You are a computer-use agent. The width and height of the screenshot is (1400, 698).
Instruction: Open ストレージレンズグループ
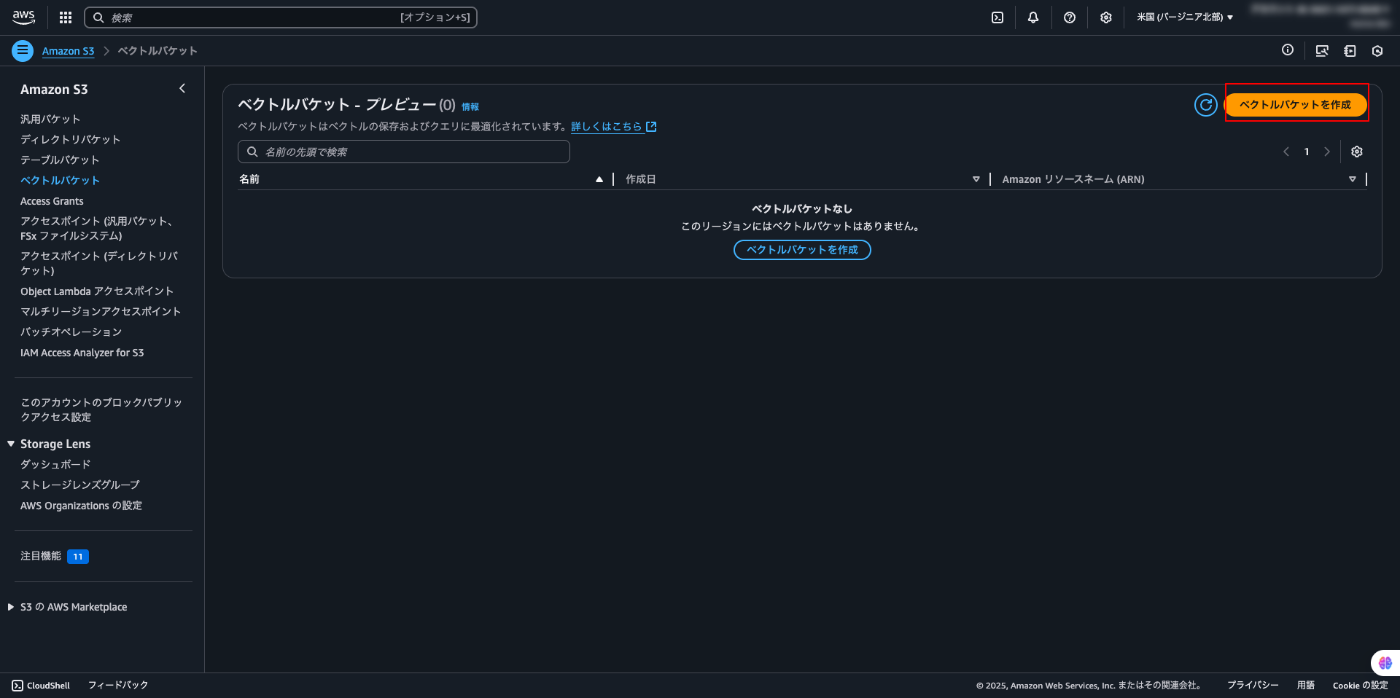coord(80,485)
